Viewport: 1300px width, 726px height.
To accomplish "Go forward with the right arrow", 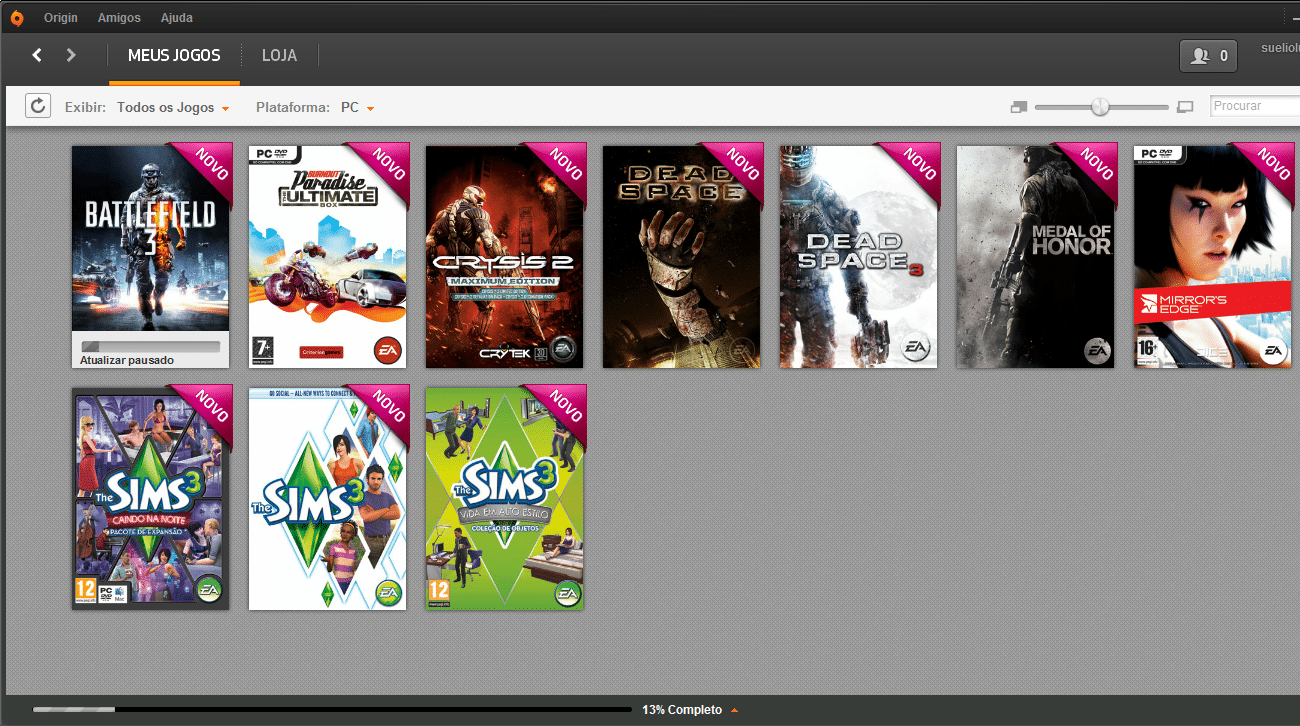I will coord(71,55).
